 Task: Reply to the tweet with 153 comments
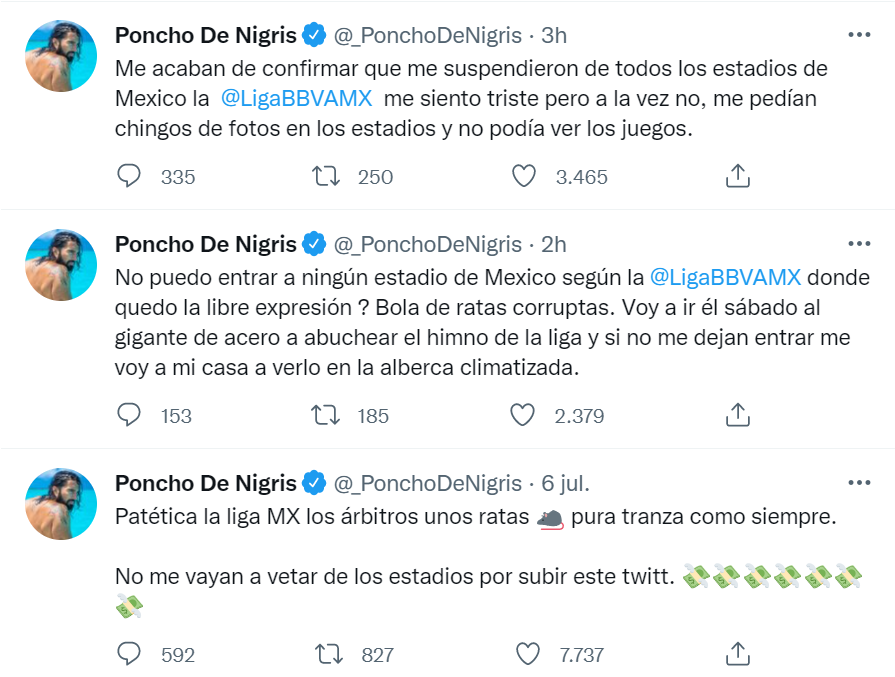click(129, 415)
